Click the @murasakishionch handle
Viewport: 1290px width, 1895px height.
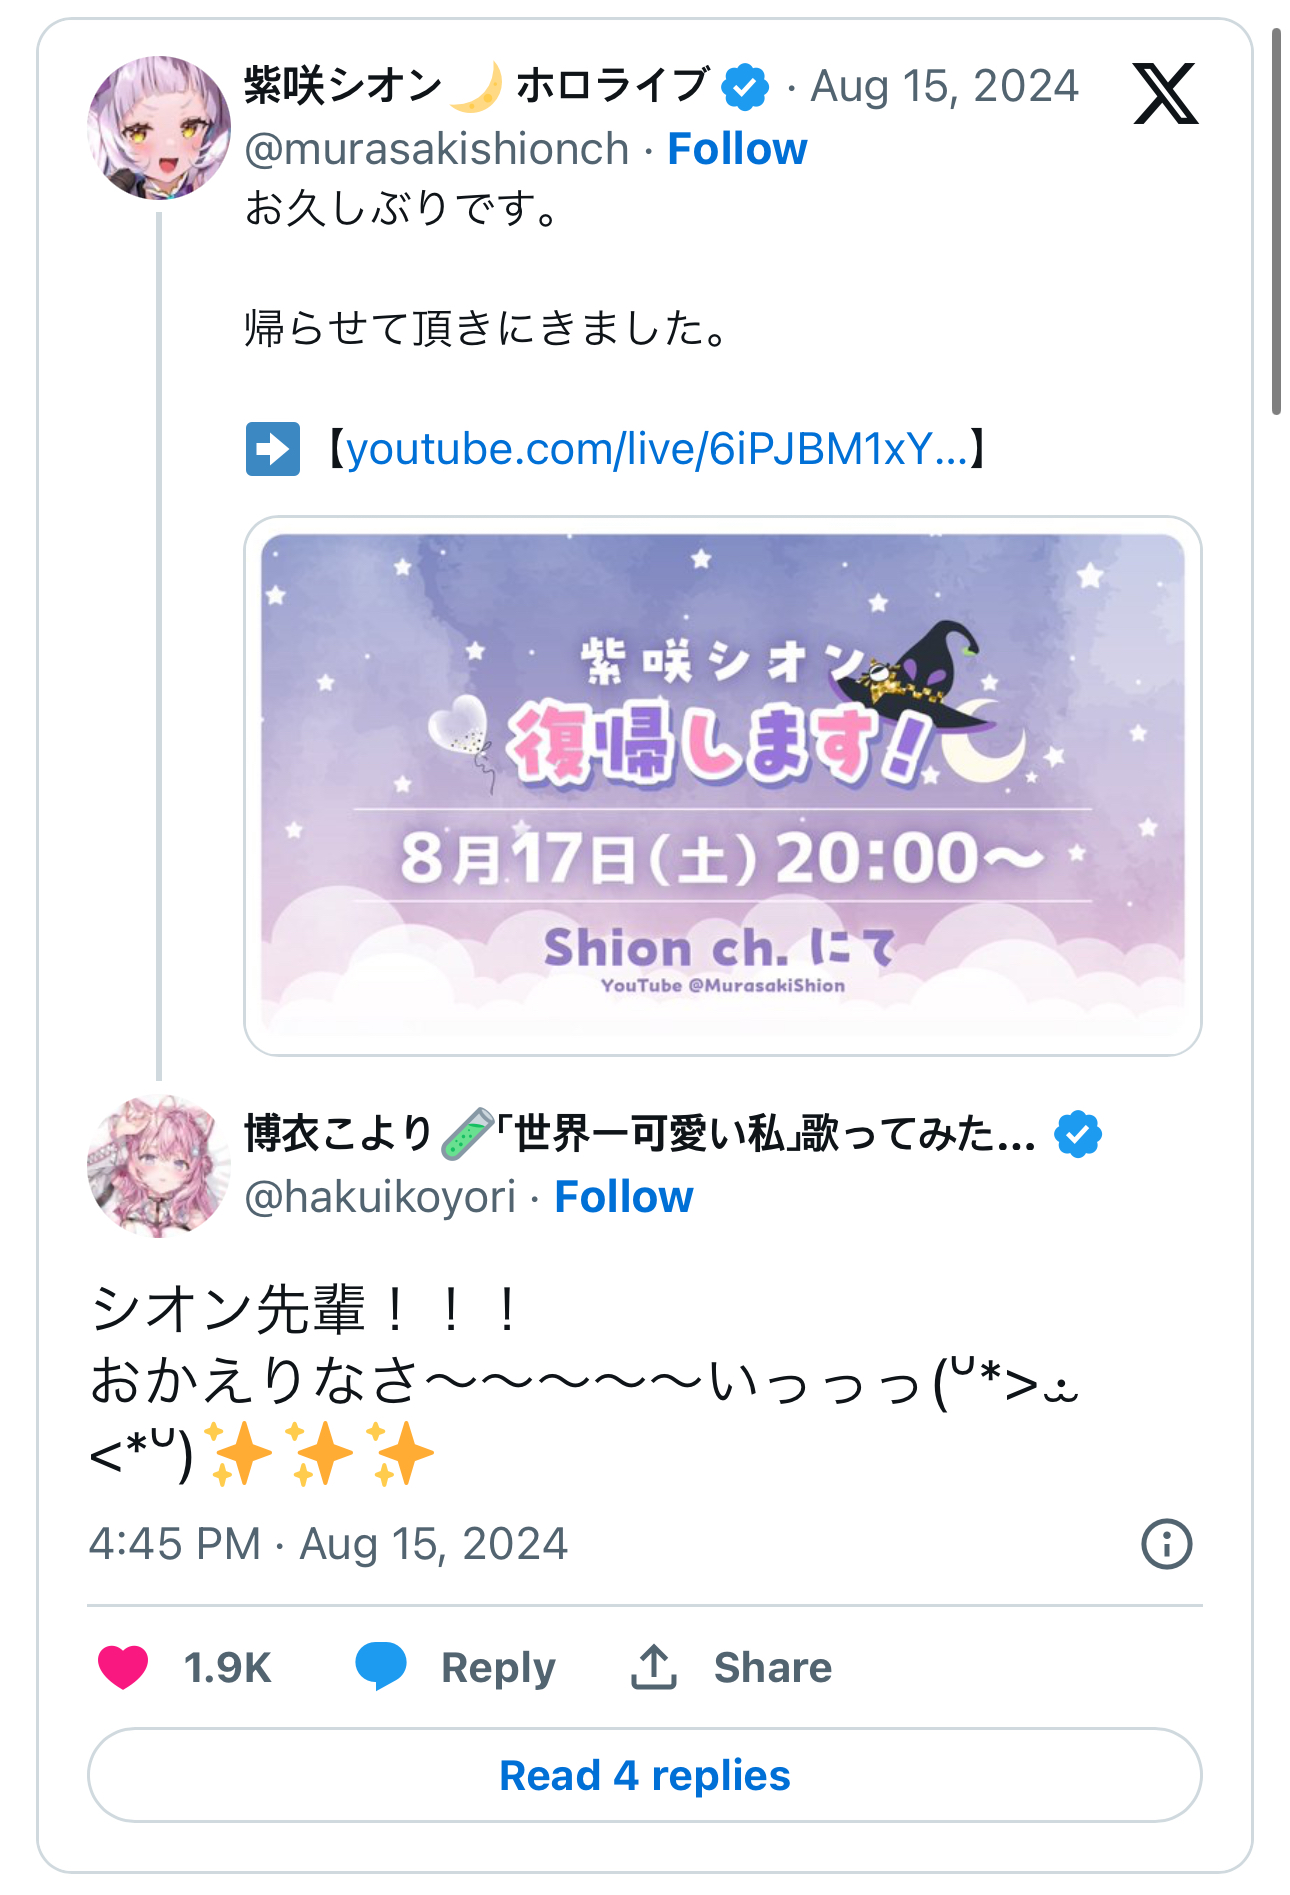click(437, 149)
